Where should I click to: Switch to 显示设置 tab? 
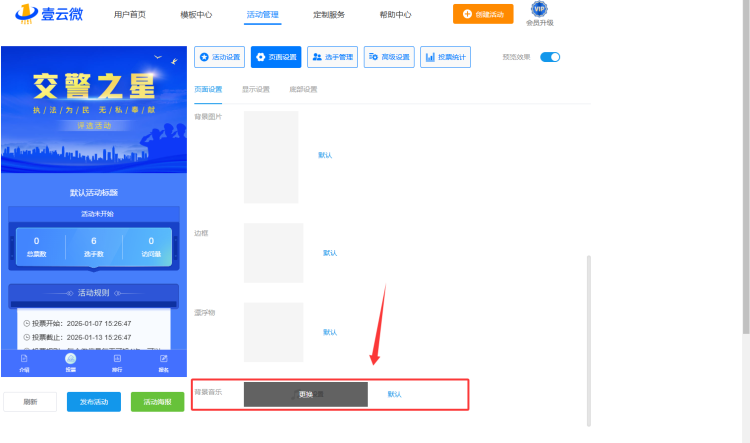click(255, 89)
